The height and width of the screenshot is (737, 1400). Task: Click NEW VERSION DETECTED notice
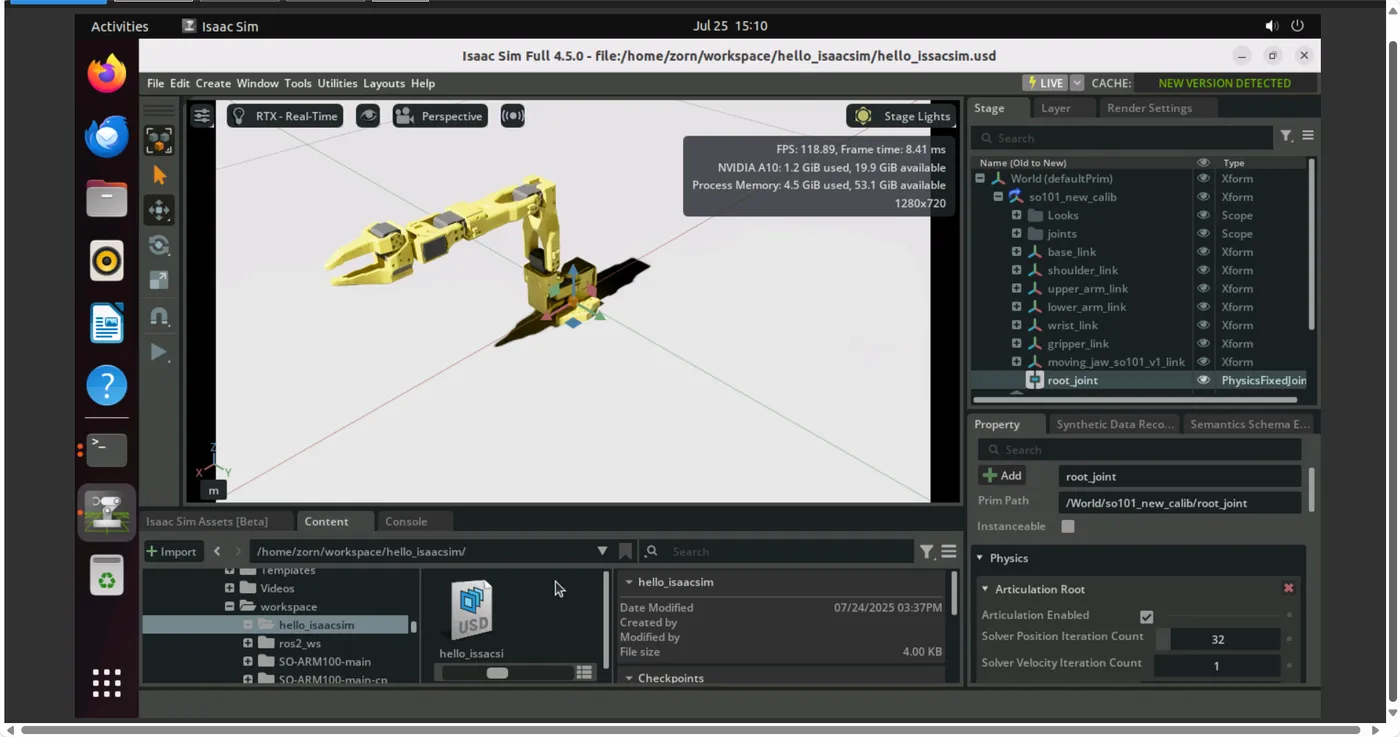[1224, 83]
